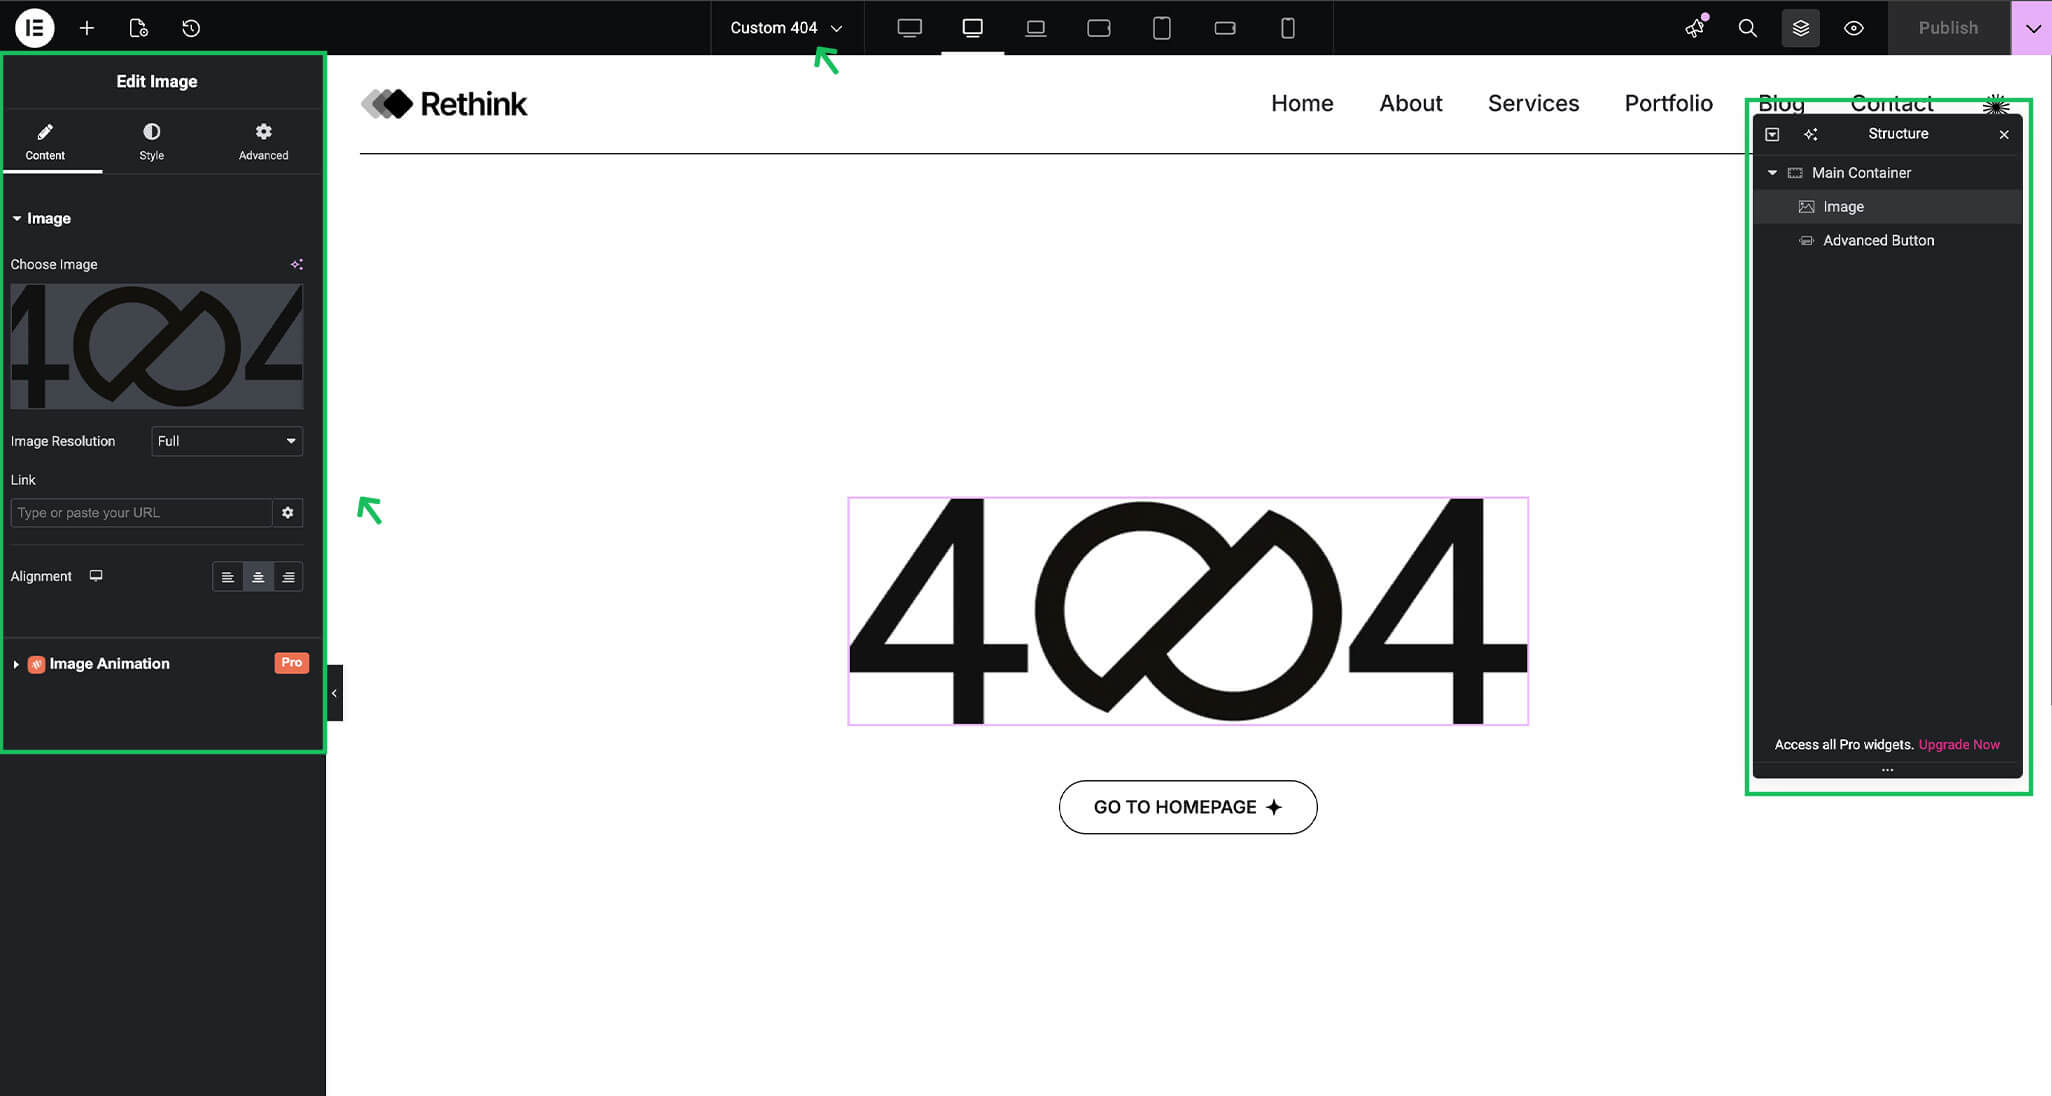Open revision history clock icon
Screen dimensions: 2052x1096
coord(191,28)
